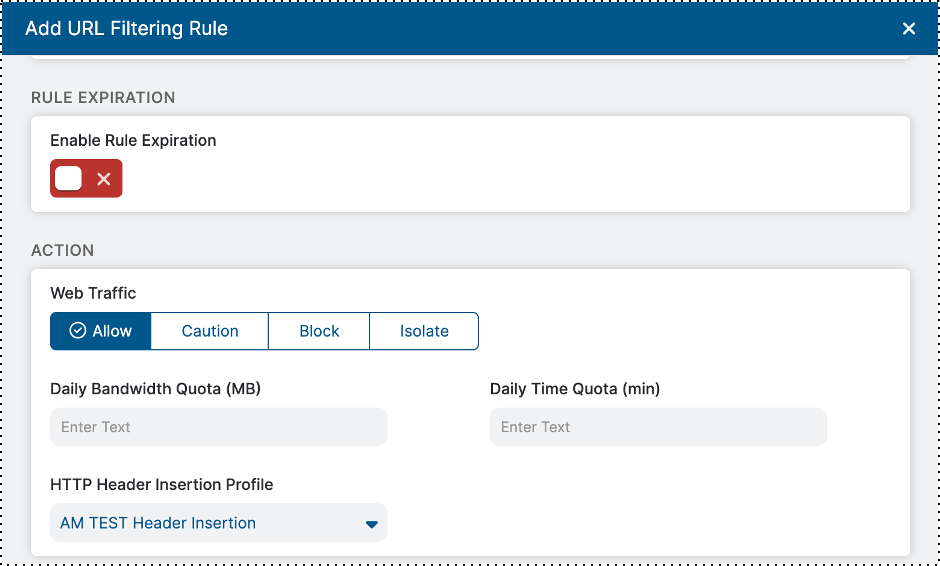Set Web Traffic action to Caution
The height and width of the screenshot is (566, 940).
(x=210, y=331)
